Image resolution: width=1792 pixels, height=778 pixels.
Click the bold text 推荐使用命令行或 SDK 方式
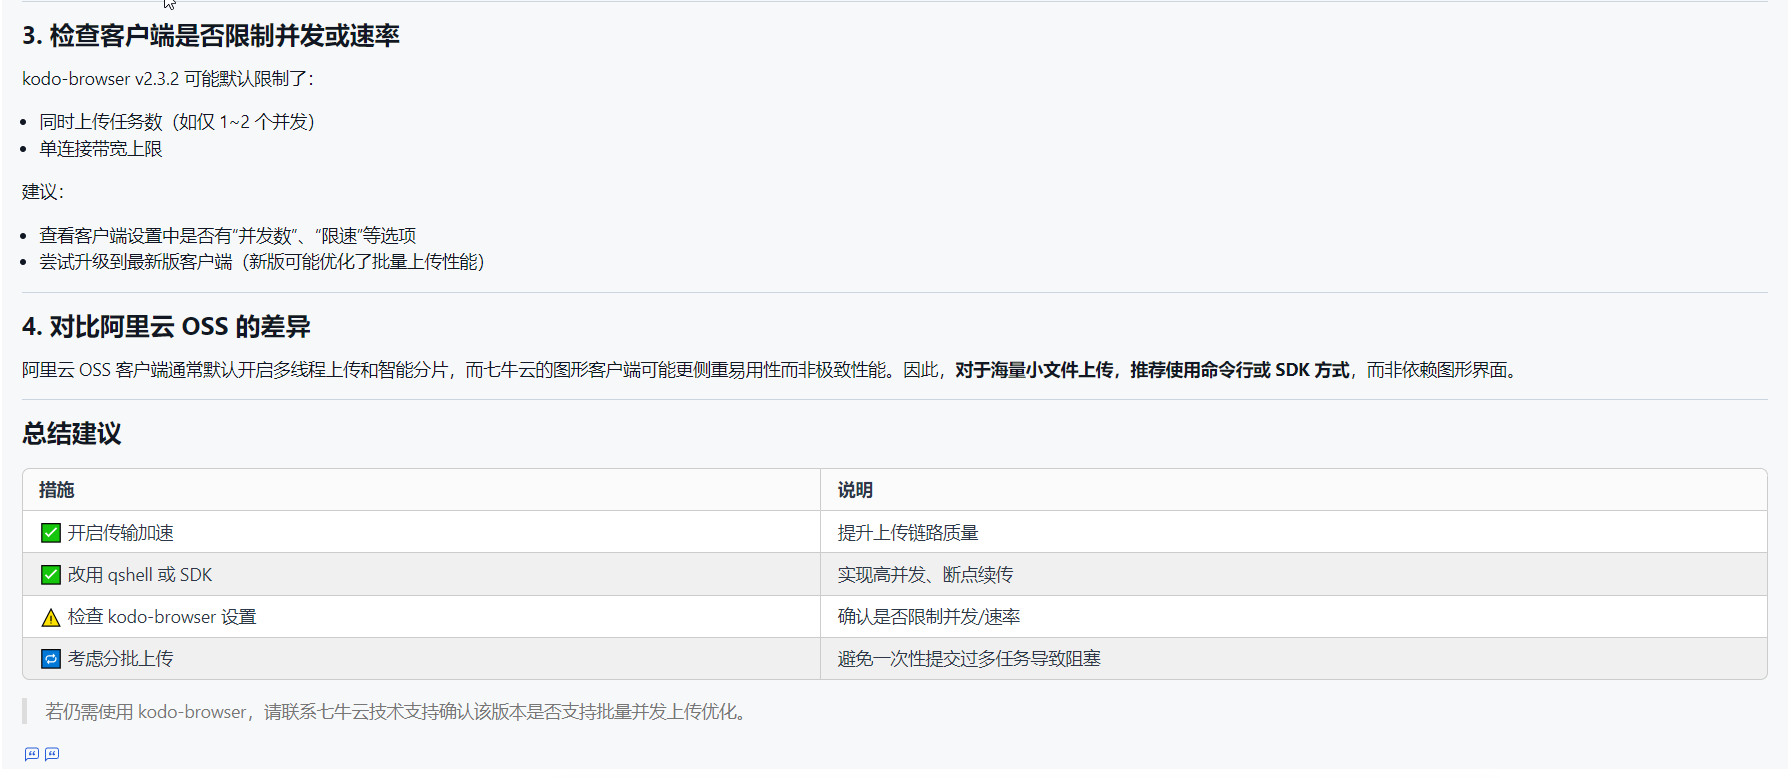pos(1240,370)
